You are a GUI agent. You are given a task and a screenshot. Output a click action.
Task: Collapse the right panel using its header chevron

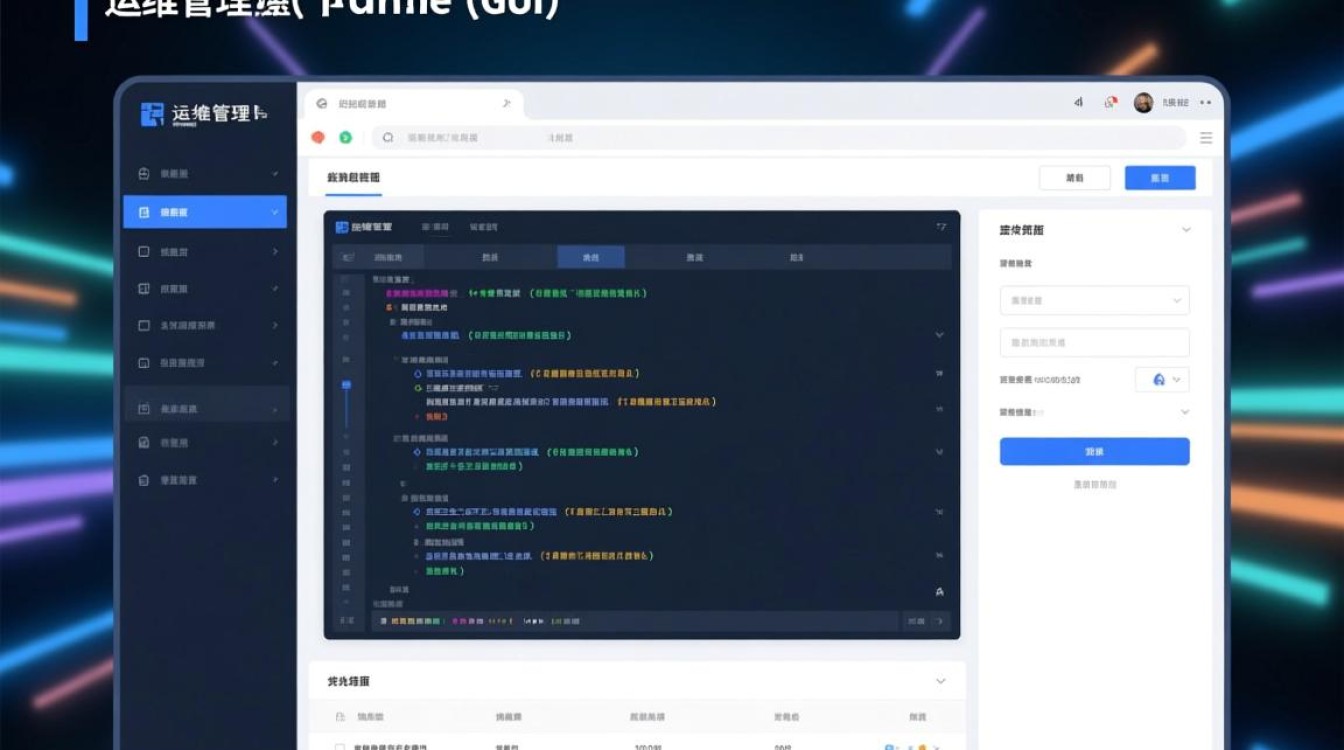pos(1186,230)
